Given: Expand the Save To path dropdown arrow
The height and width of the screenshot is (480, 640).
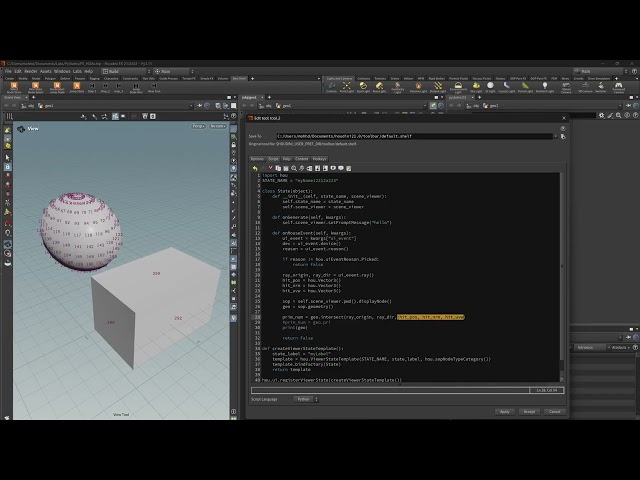Looking at the screenshot, I should [x=556, y=136].
